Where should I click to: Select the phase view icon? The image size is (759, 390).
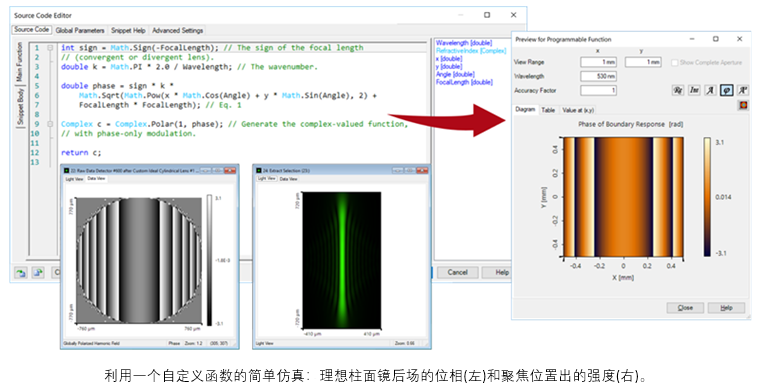point(727,90)
